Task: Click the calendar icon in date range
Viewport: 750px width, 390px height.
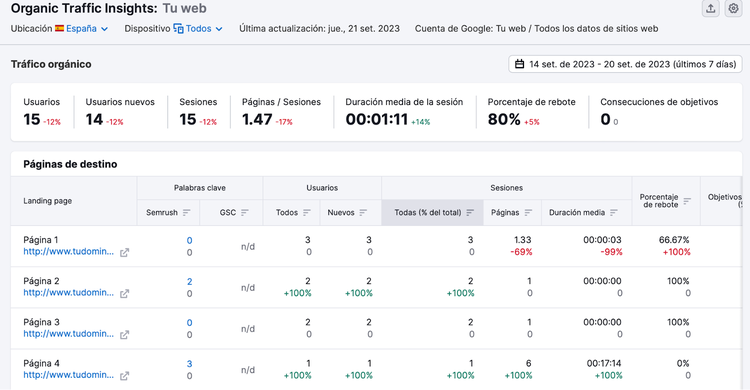Action: coord(519,64)
